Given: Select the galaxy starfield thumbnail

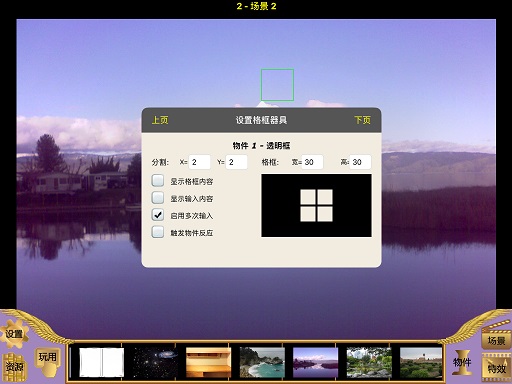Looking at the screenshot, I should click(155, 362).
